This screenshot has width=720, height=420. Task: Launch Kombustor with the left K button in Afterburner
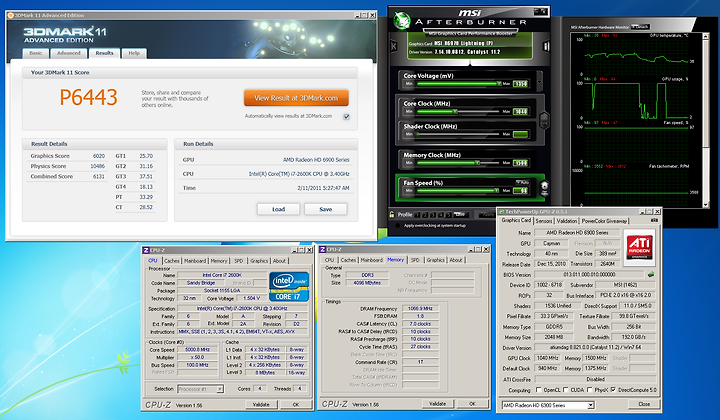[394, 46]
